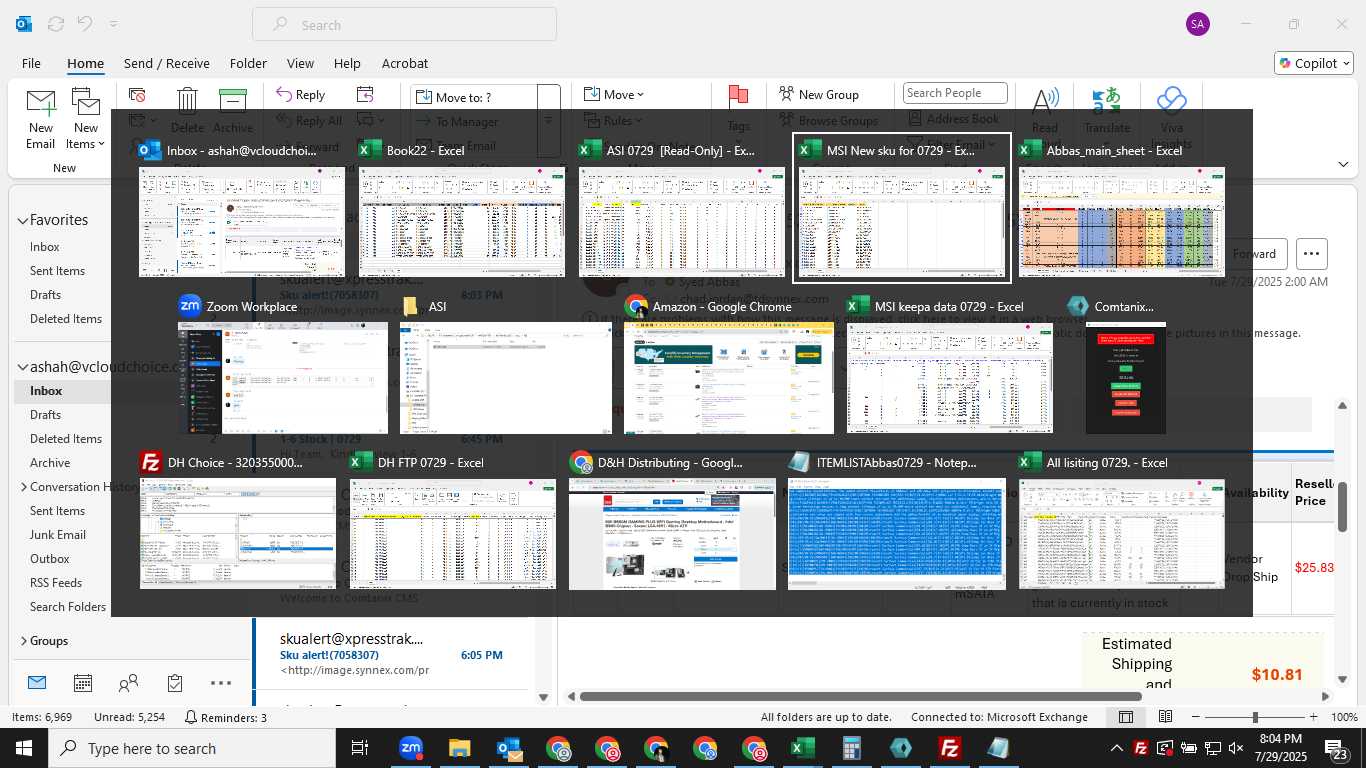Click the Read Aloud icon
The image size is (1366, 768).
(1045, 100)
